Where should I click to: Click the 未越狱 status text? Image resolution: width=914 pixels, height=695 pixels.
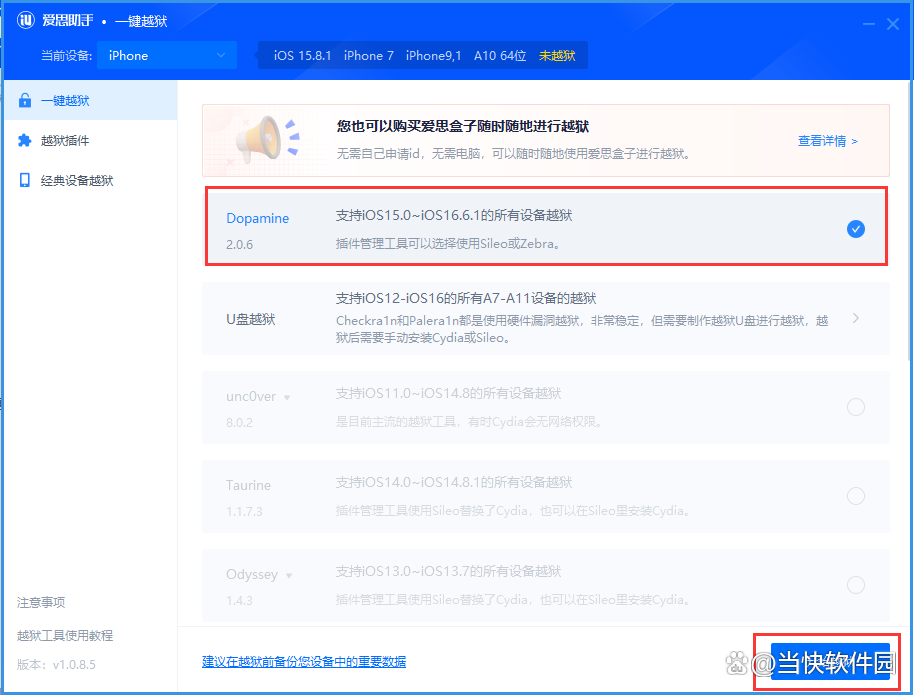pyautogui.click(x=557, y=55)
